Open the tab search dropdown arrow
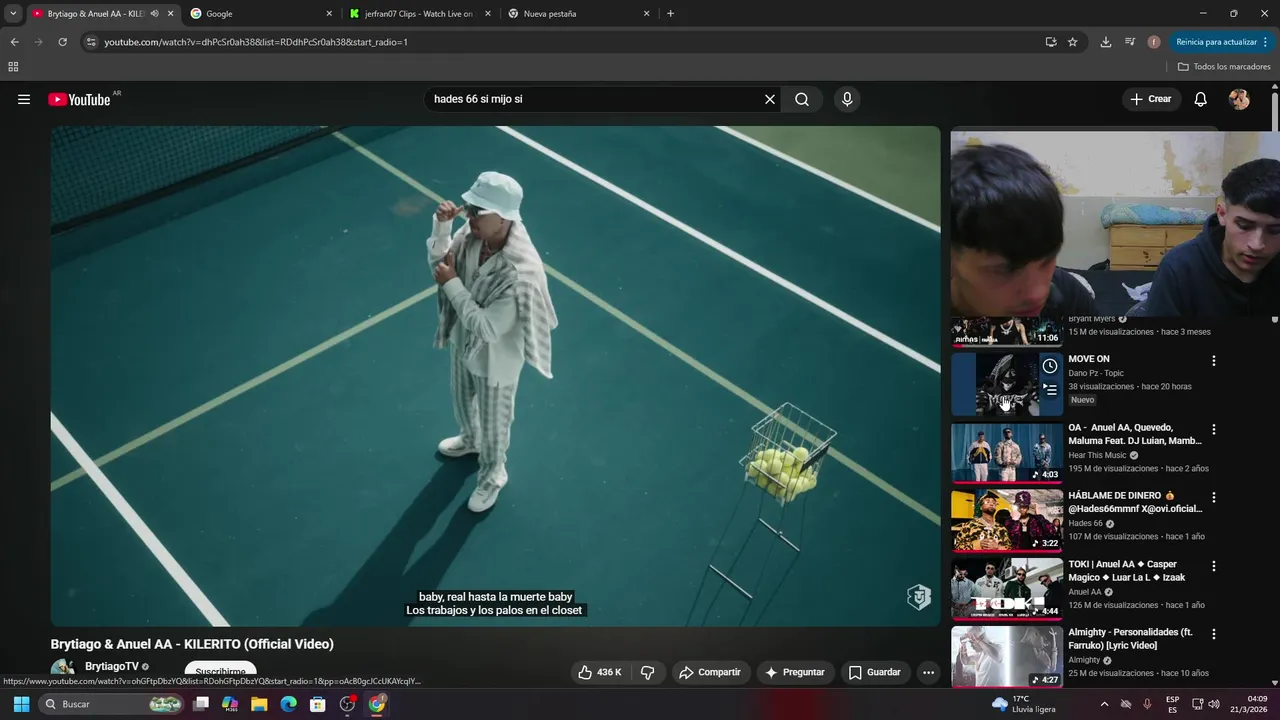The width and height of the screenshot is (1280, 720). point(13,14)
